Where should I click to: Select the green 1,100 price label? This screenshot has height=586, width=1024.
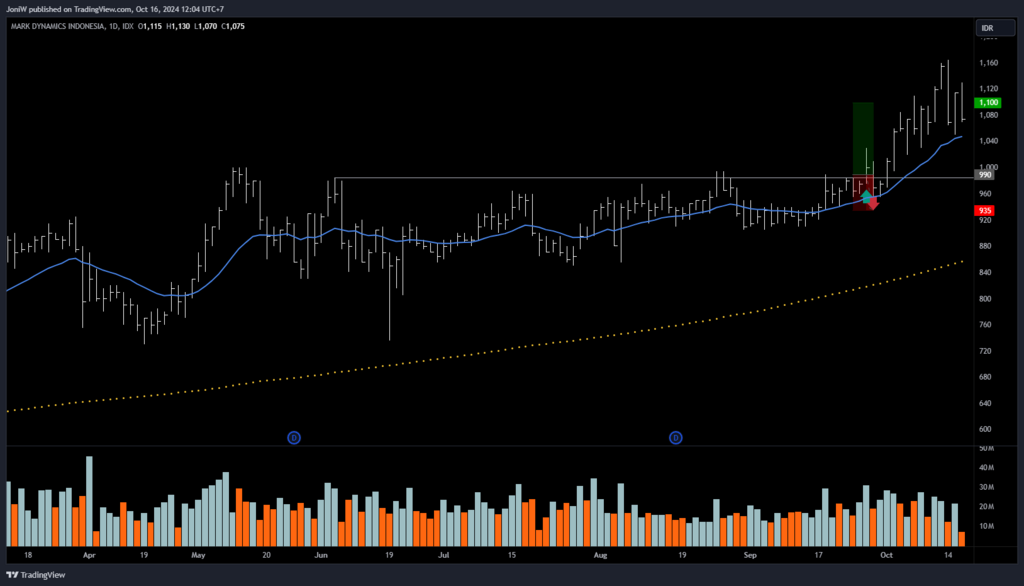(x=987, y=102)
